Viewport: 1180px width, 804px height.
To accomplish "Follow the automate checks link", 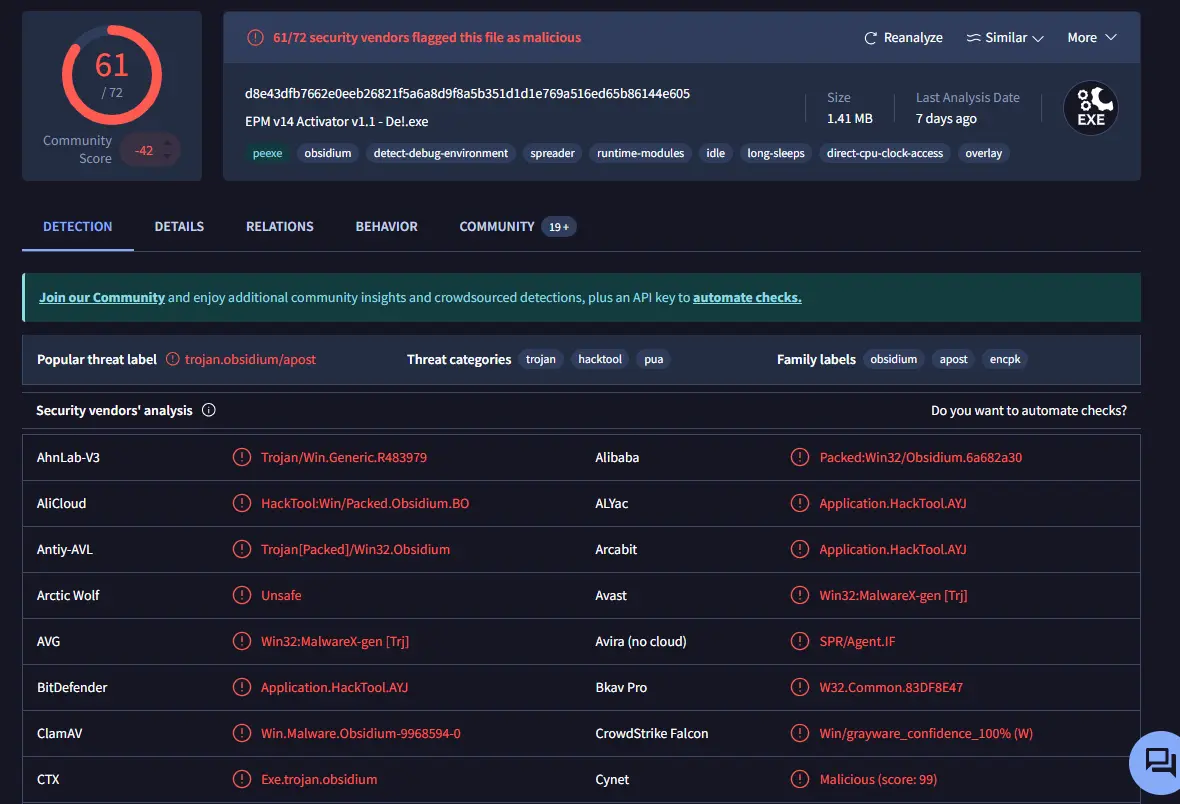I will click(x=747, y=297).
